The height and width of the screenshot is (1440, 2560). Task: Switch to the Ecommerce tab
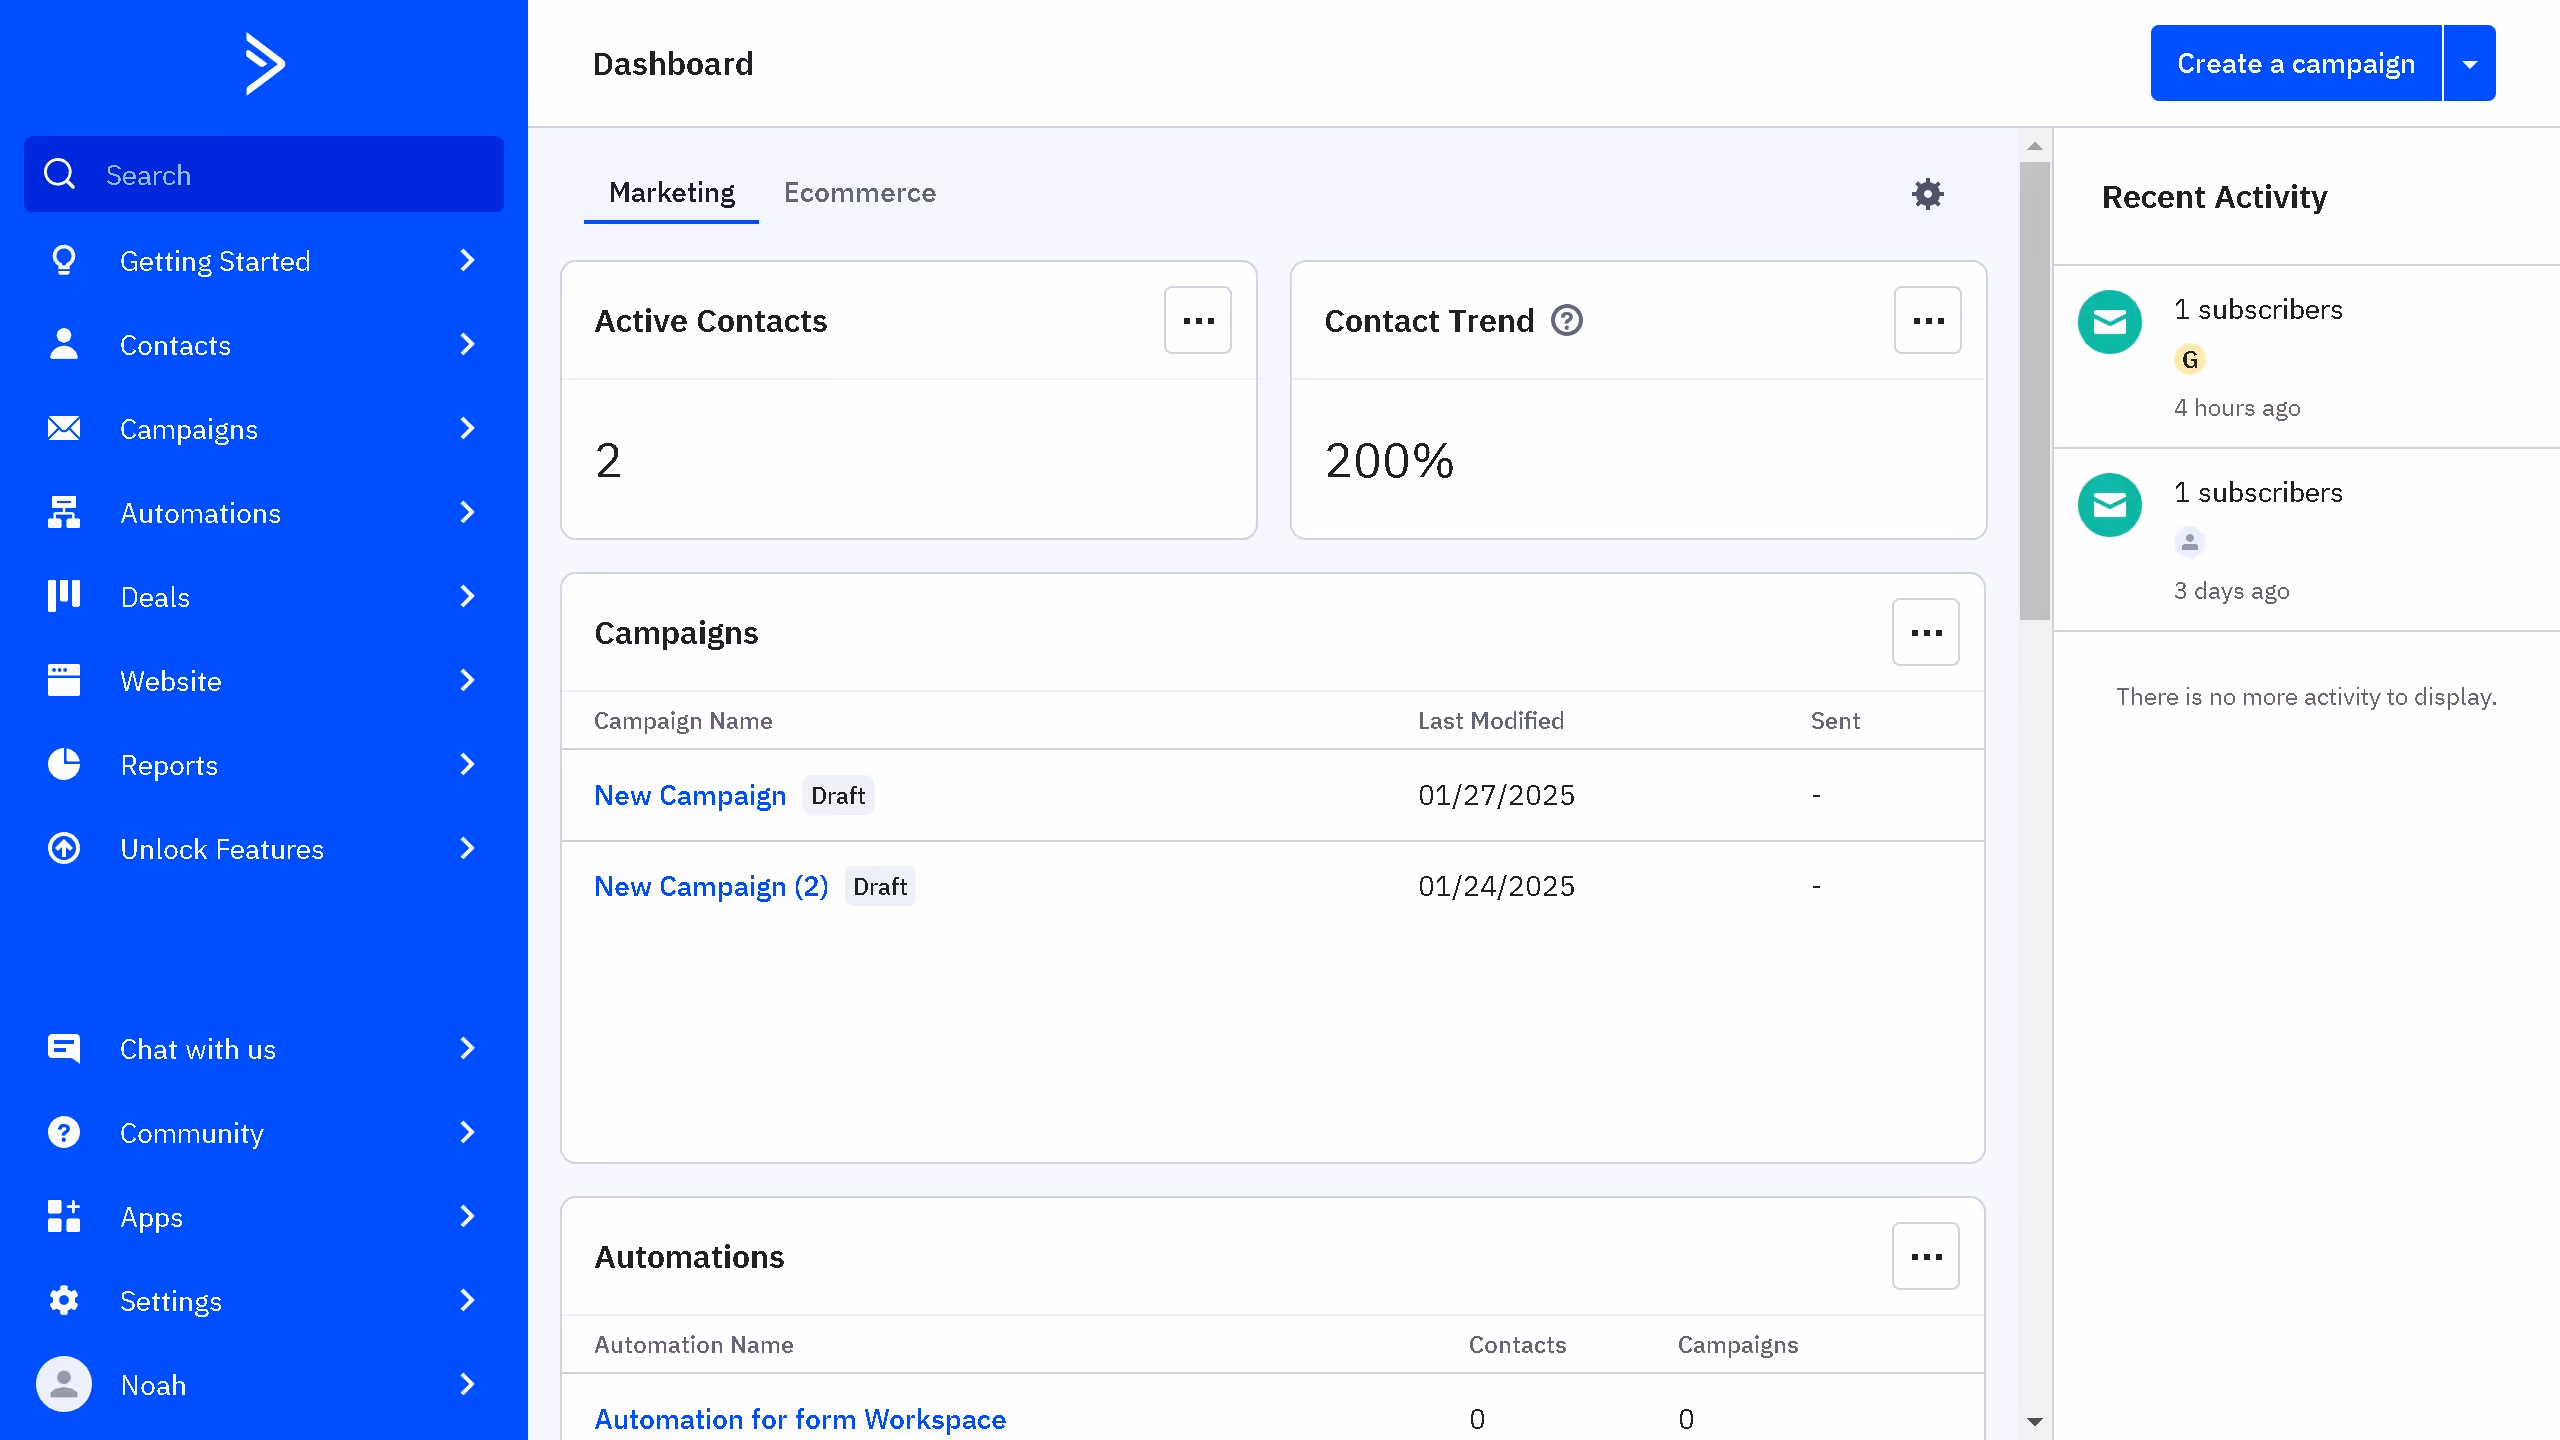click(859, 193)
